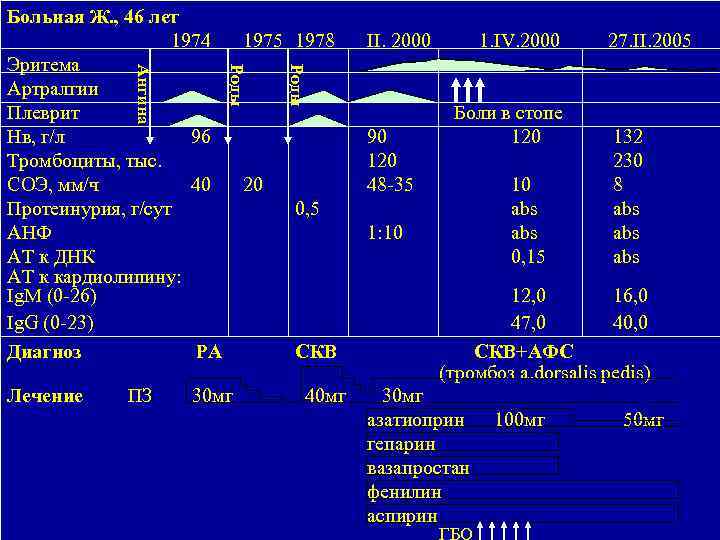Click the "II. 2000" date header
Screen dimensions: 720x540
coord(399,40)
